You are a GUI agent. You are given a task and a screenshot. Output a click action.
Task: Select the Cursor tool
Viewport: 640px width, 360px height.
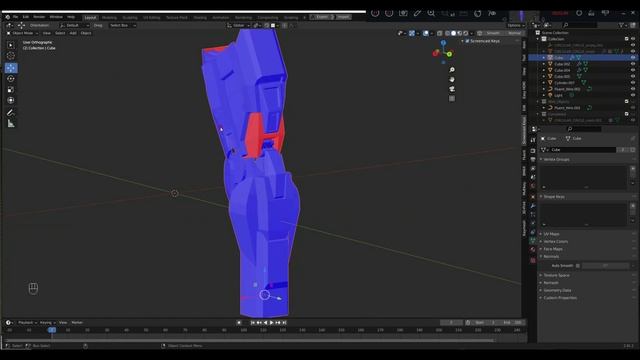tap(11, 56)
